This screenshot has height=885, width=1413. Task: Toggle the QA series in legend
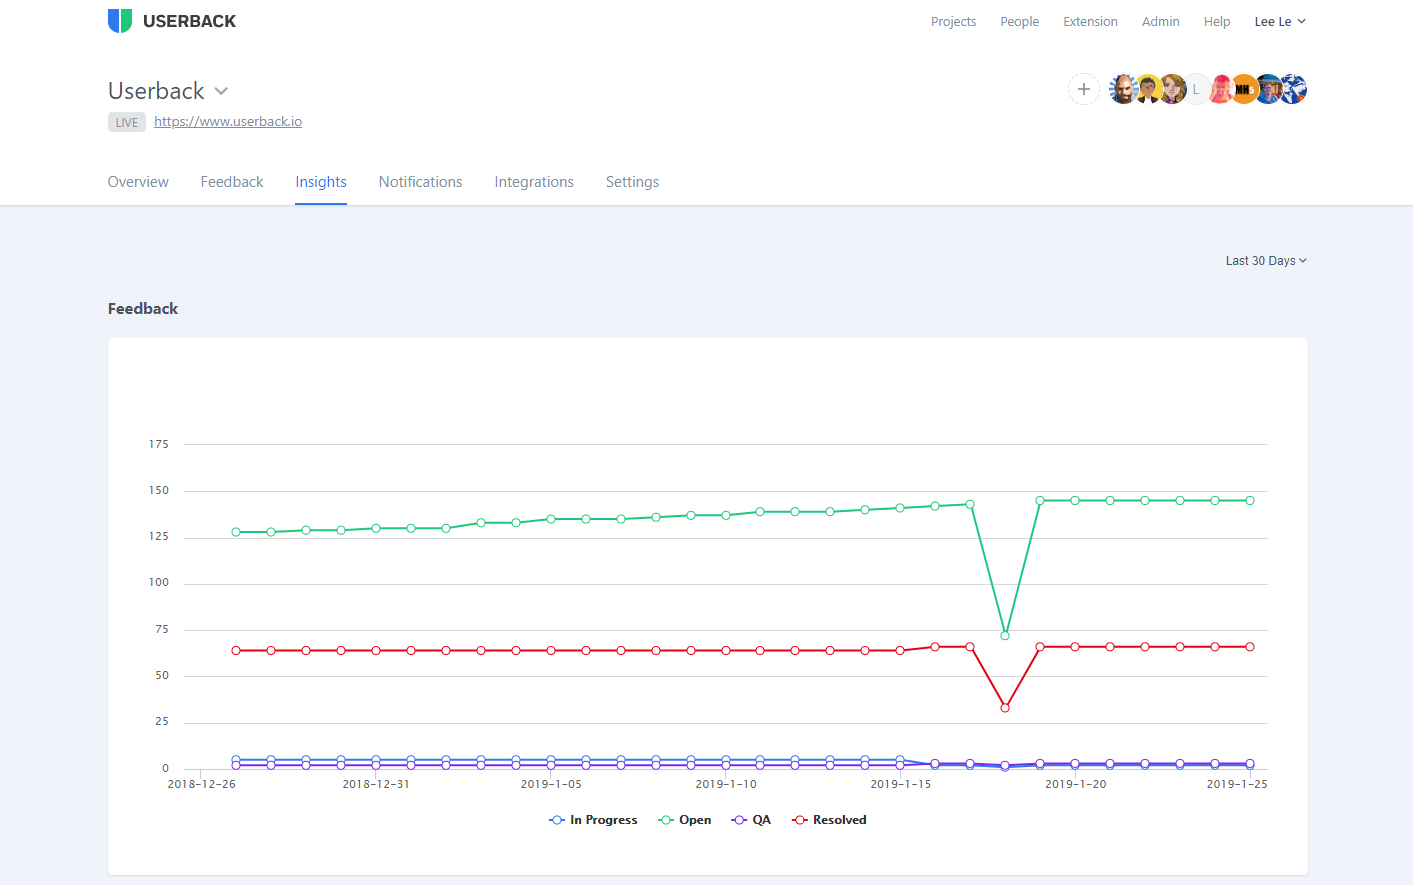click(x=751, y=820)
